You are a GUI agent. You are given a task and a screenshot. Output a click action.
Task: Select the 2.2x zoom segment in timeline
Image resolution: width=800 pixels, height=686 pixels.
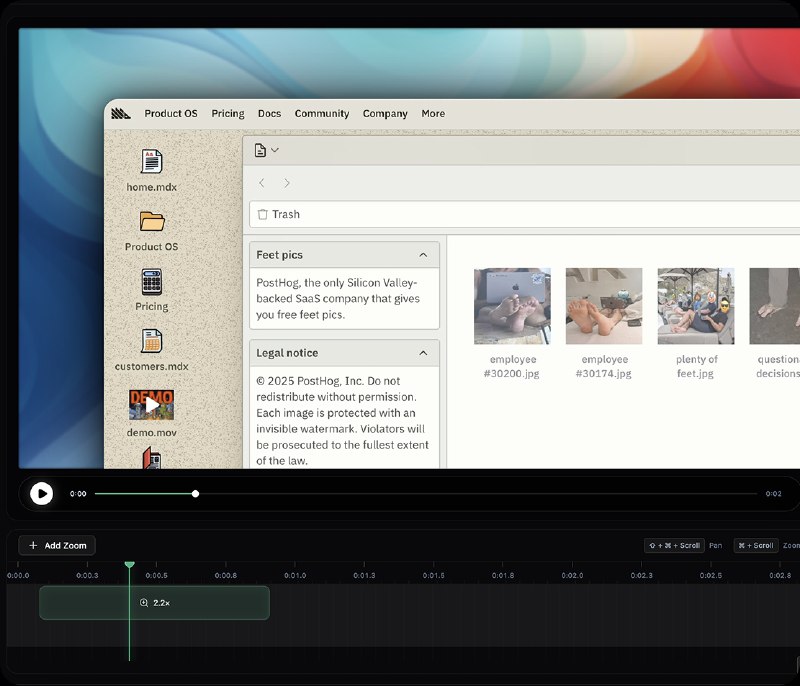(x=154, y=602)
